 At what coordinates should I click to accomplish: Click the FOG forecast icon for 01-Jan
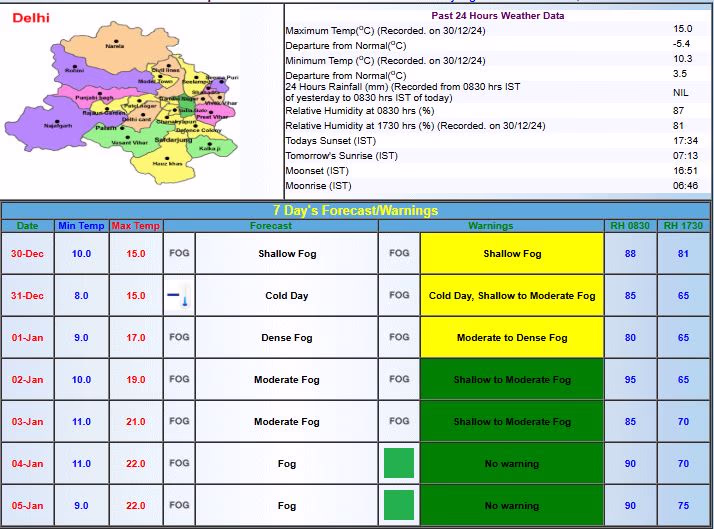pyautogui.click(x=179, y=338)
